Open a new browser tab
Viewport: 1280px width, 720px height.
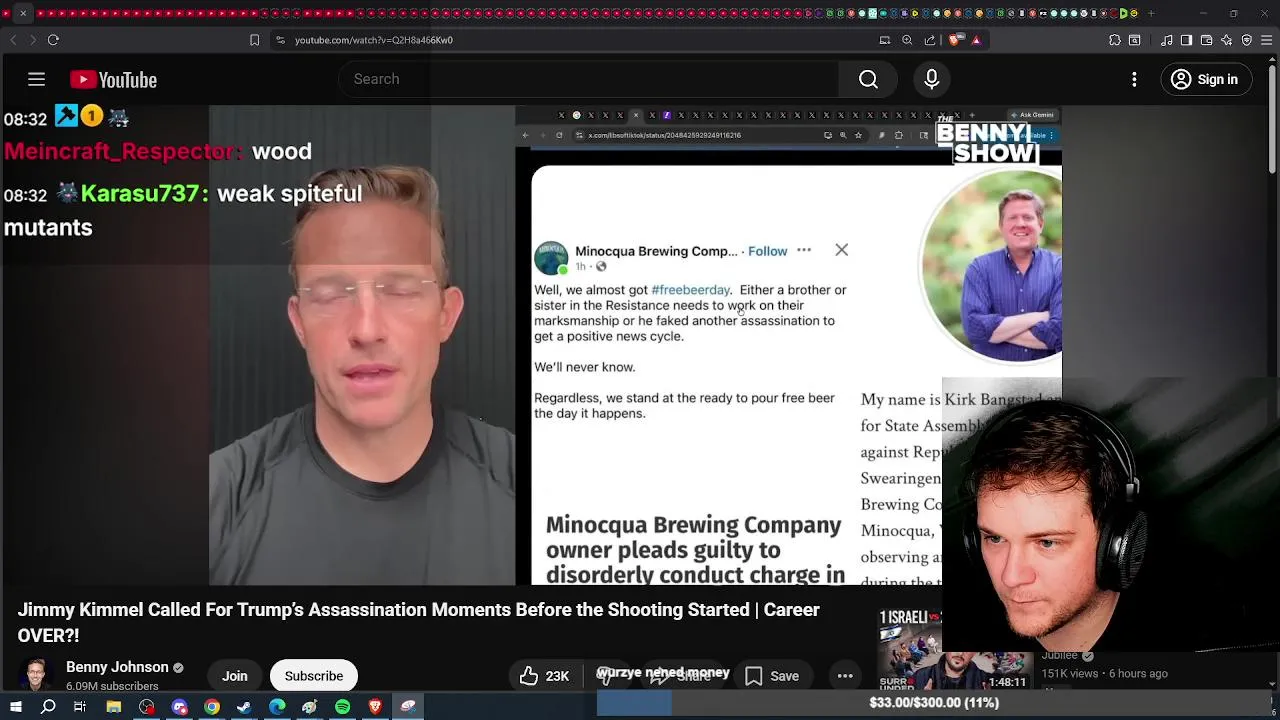click(x=1151, y=14)
